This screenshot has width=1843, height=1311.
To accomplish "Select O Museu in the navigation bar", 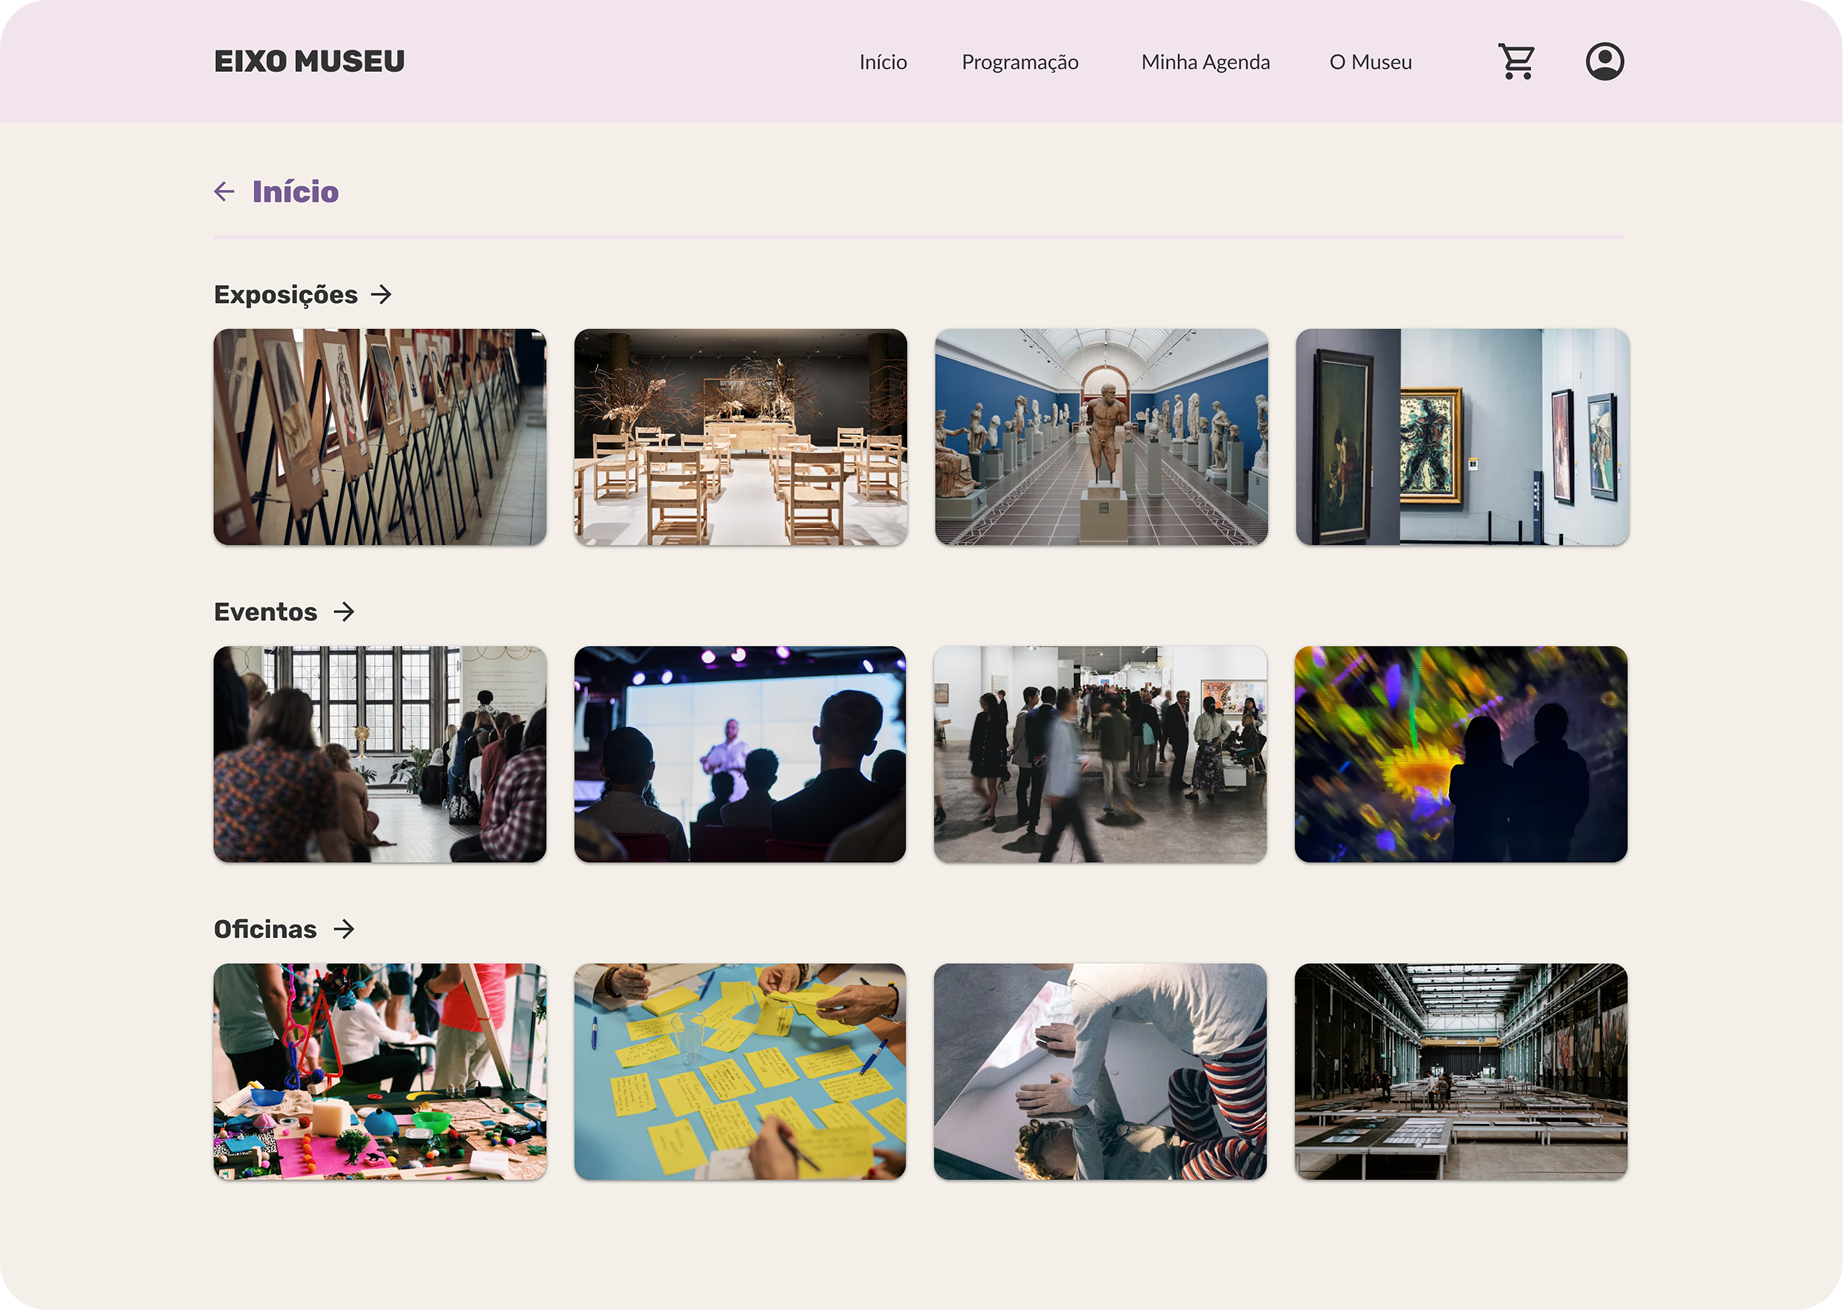I will [x=1371, y=62].
